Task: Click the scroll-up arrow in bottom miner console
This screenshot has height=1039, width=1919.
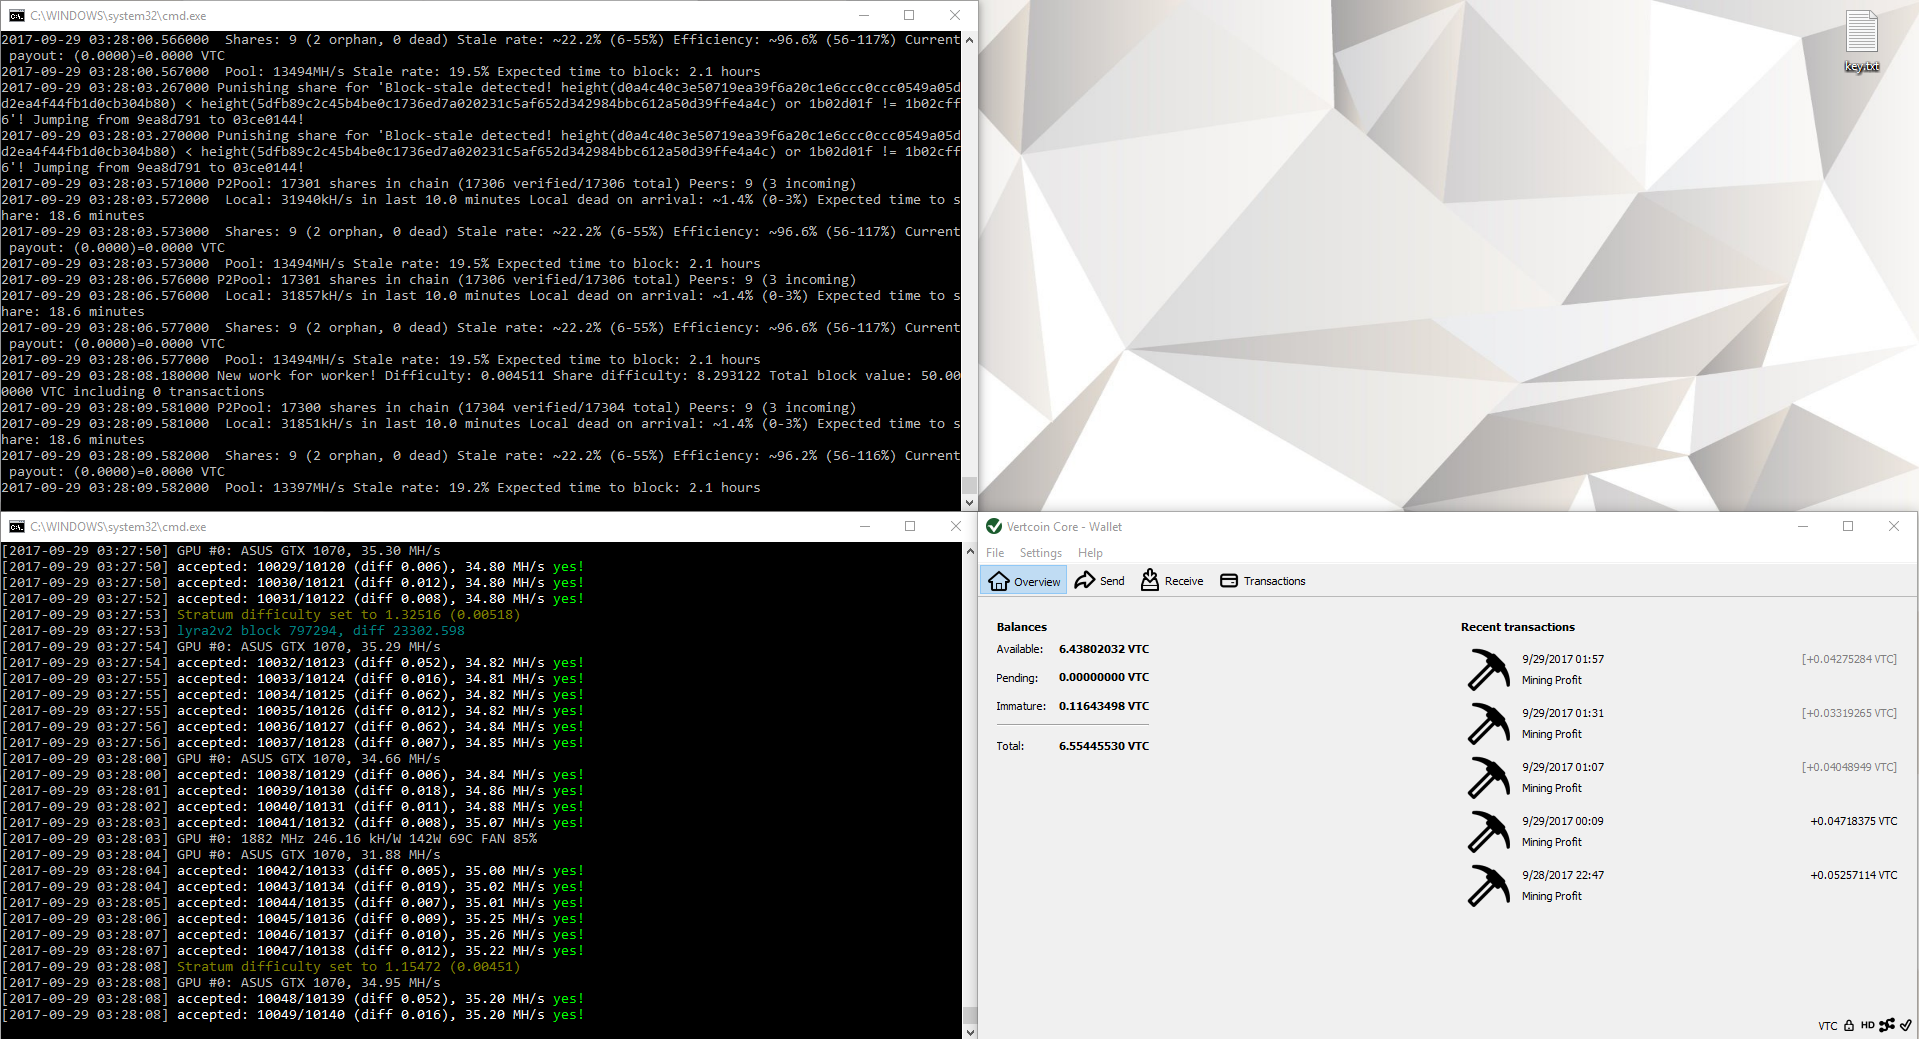Action: point(968,551)
